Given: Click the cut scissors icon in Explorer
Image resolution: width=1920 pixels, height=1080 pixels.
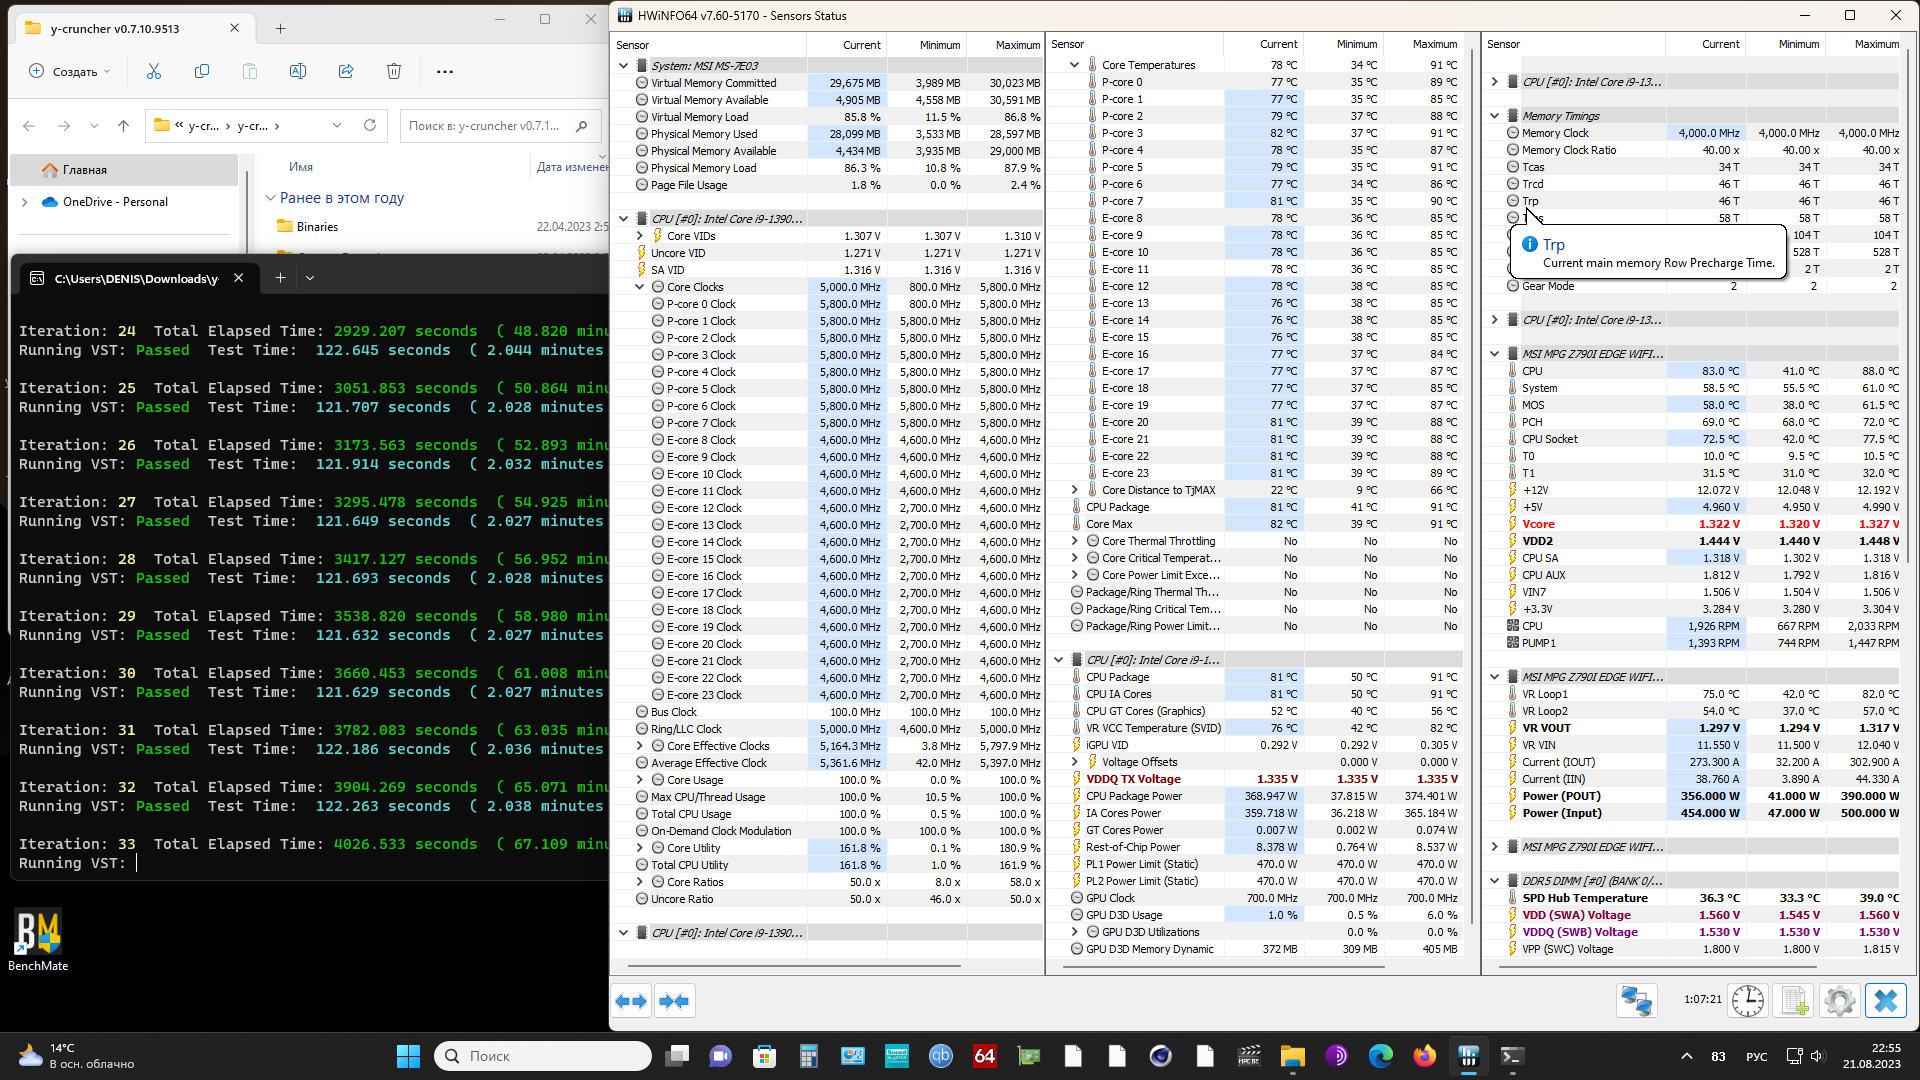Looking at the screenshot, I should click(x=153, y=71).
